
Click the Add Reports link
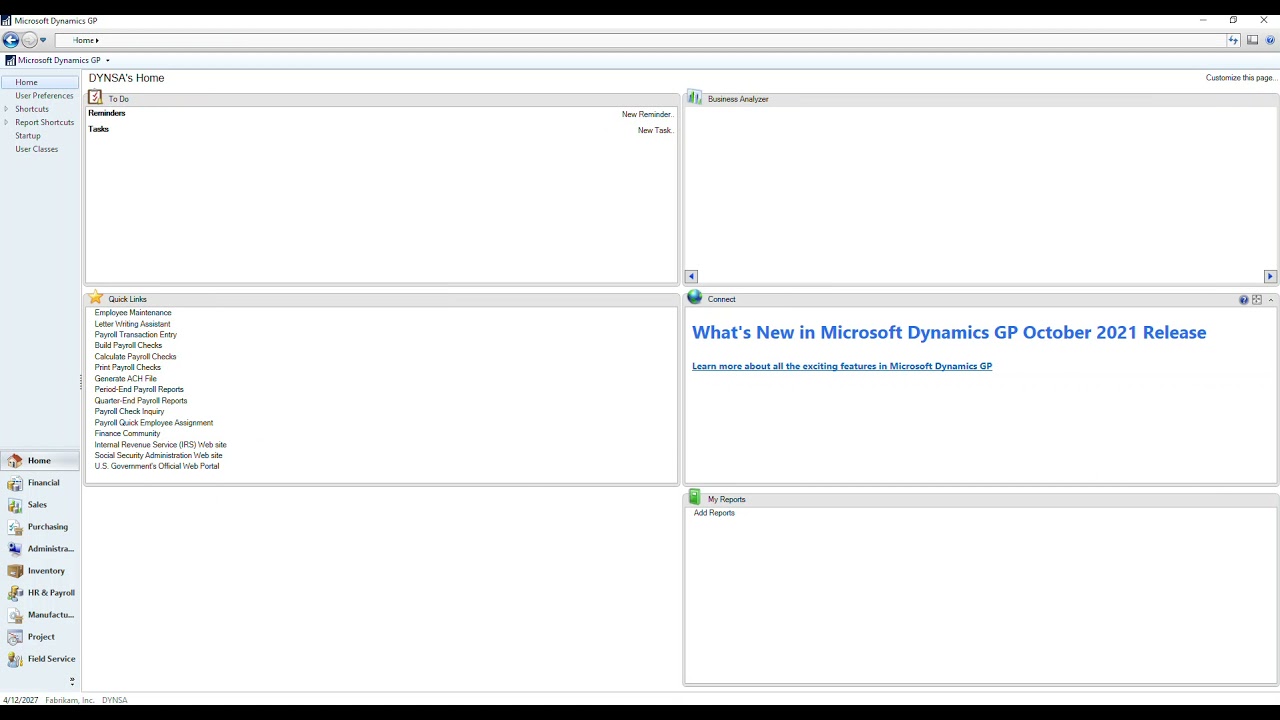[x=714, y=513]
